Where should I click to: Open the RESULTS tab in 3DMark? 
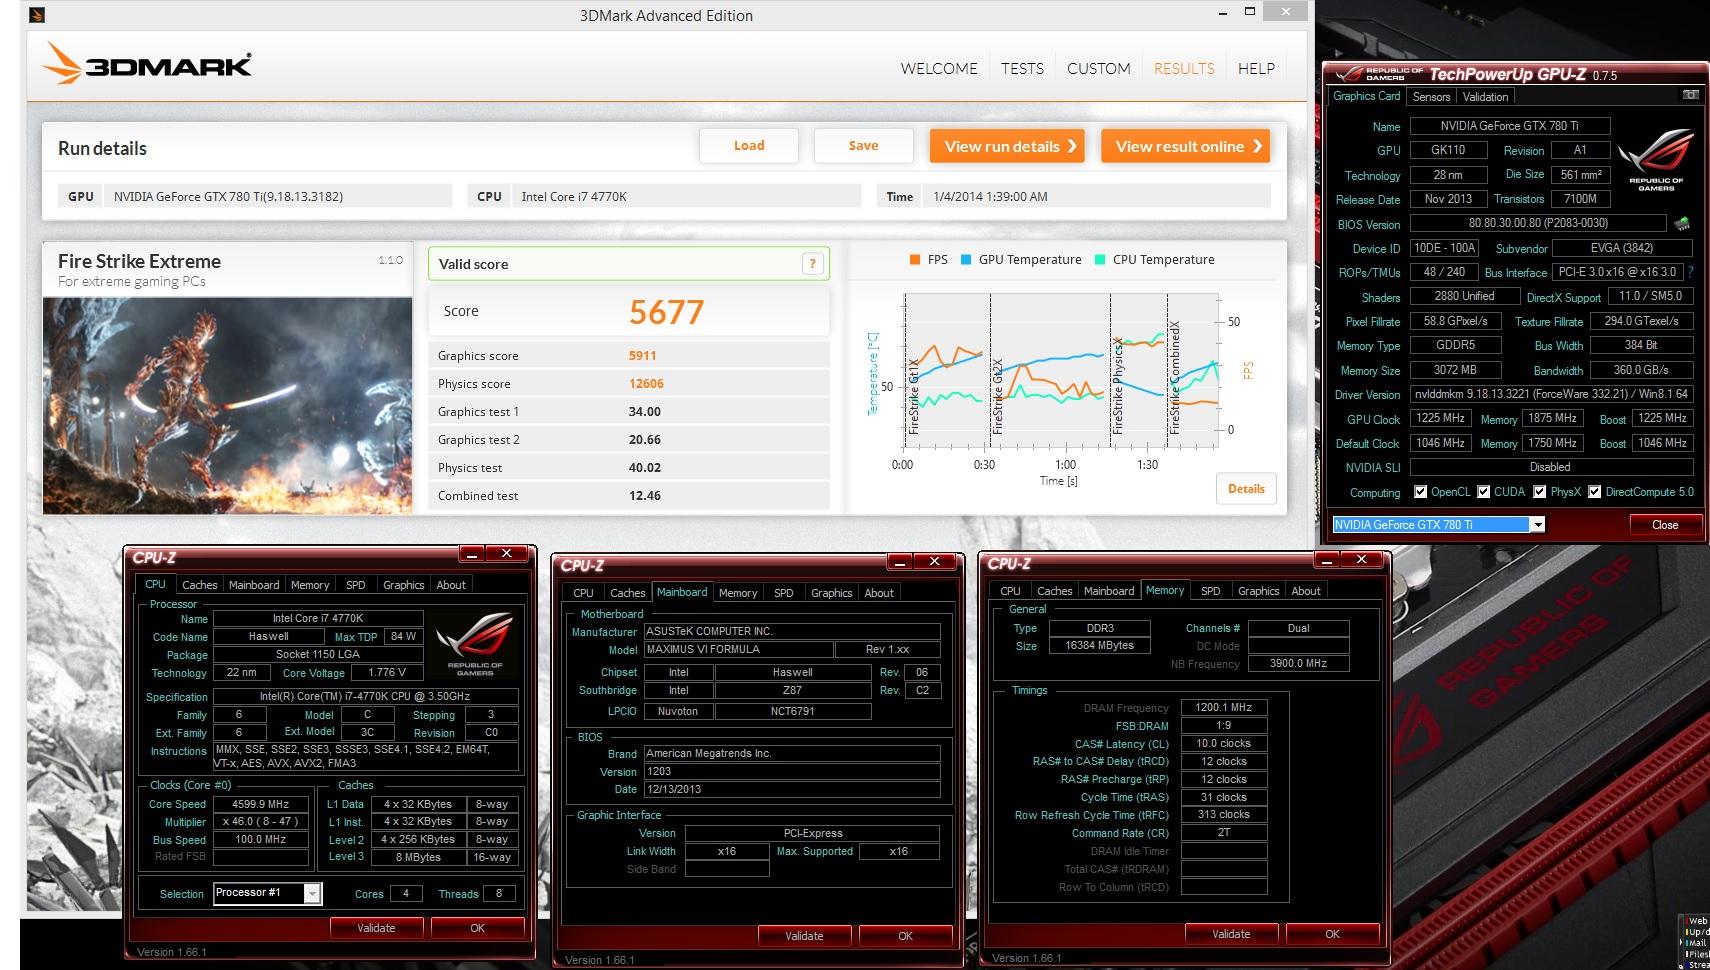pos(1184,68)
